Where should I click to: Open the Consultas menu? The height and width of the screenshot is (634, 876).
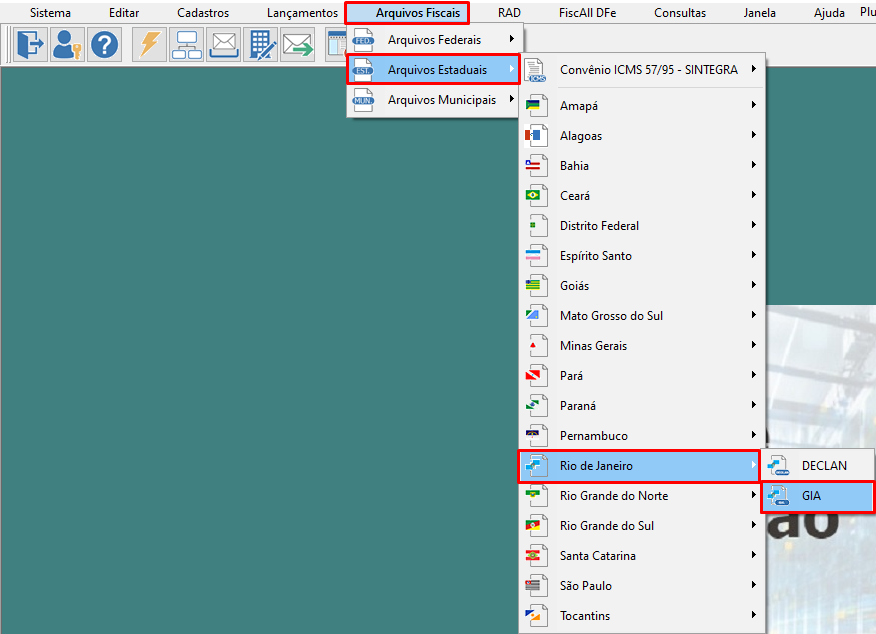tap(680, 13)
